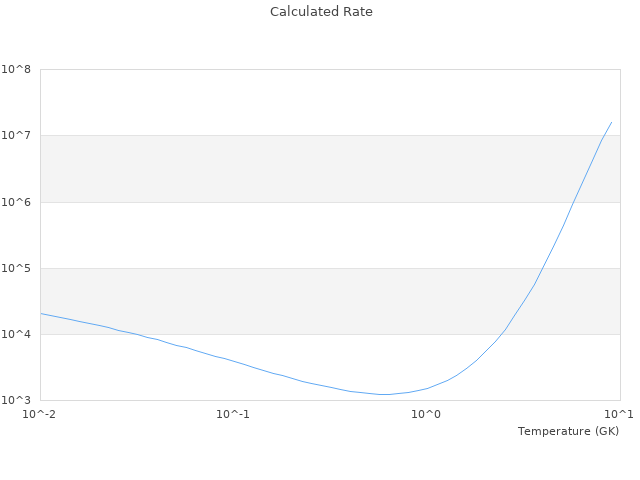Click the 10^1 x-axis tick label

click(619, 414)
